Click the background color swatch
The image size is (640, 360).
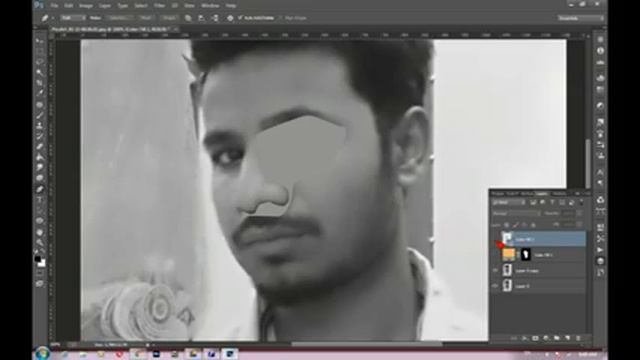point(42,264)
